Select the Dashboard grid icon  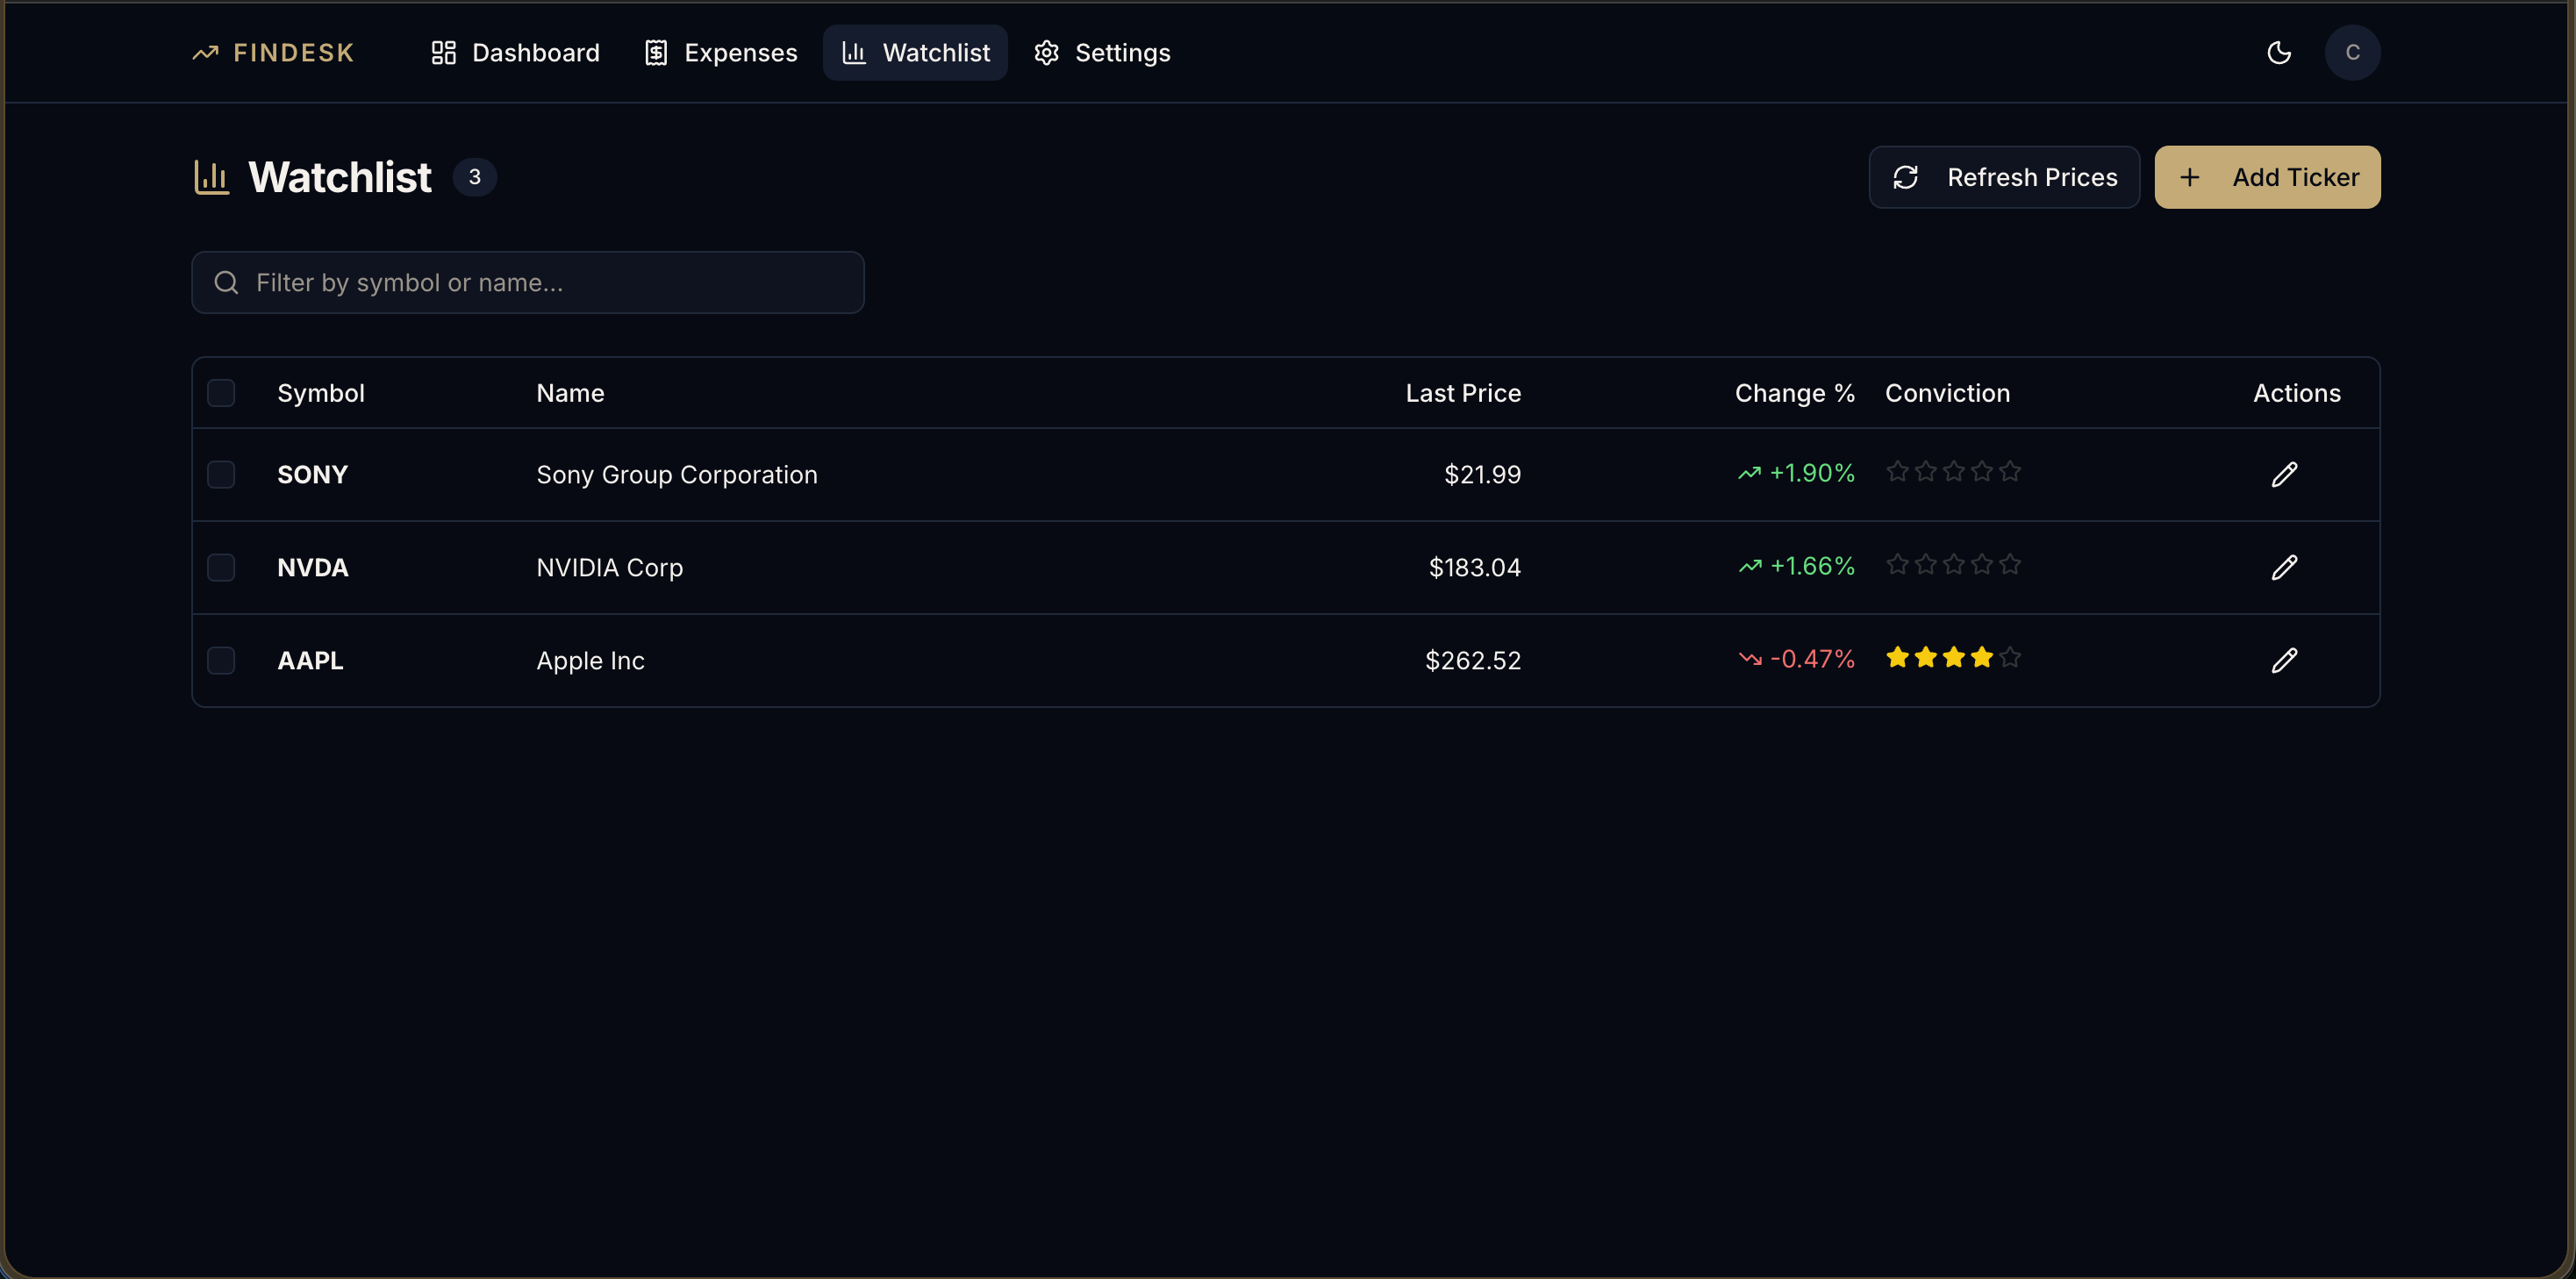tap(443, 52)
